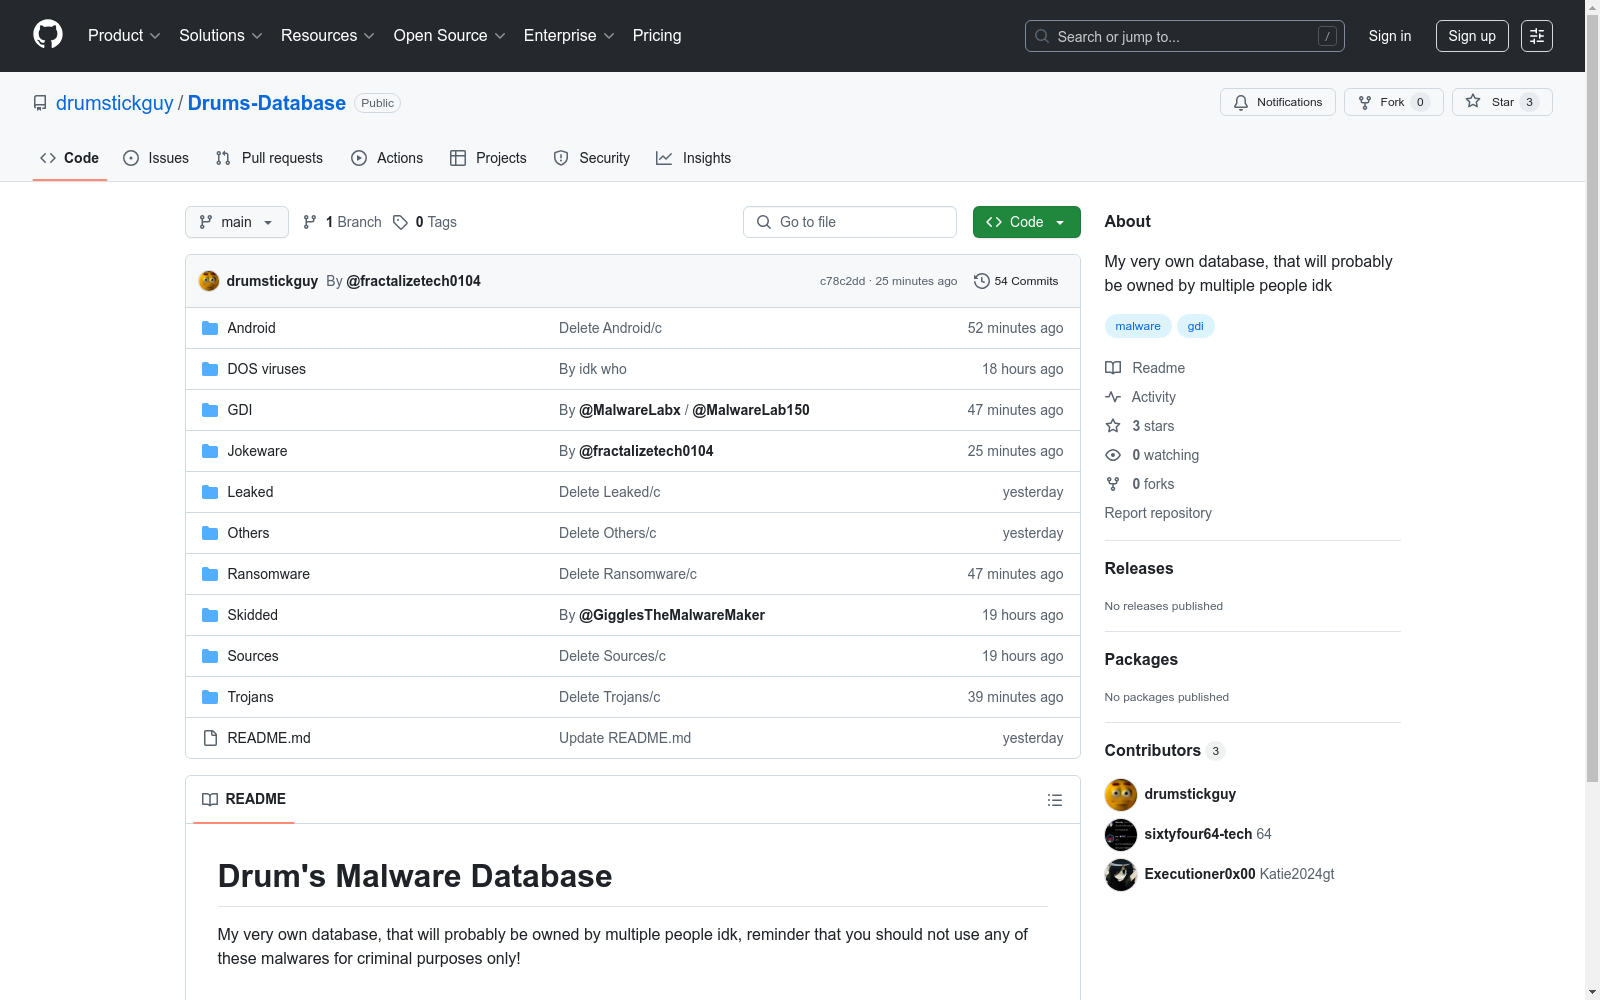Open the Drums-Database repository link
Screen dimensions: 1600x1000
pyautogui.click(x=267, y=103)
